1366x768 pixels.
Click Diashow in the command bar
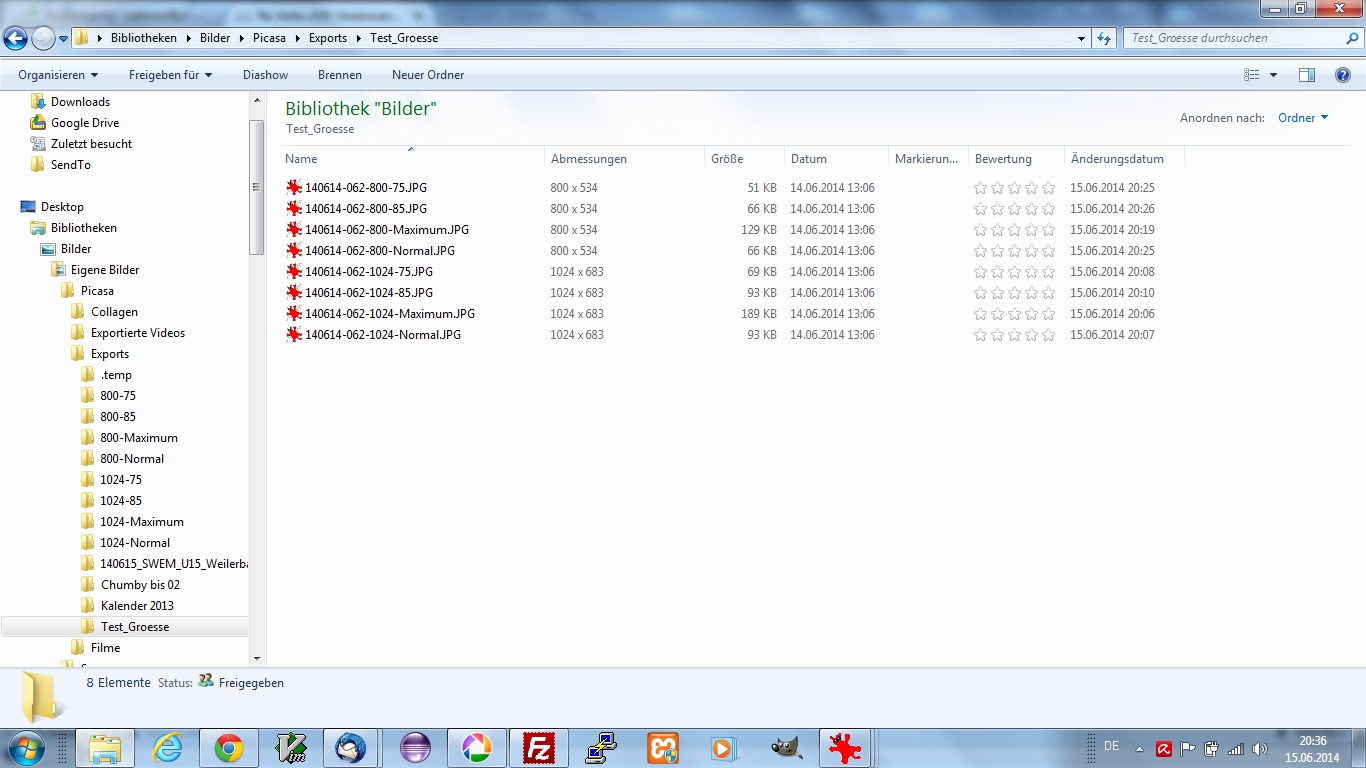pos(265,75)
